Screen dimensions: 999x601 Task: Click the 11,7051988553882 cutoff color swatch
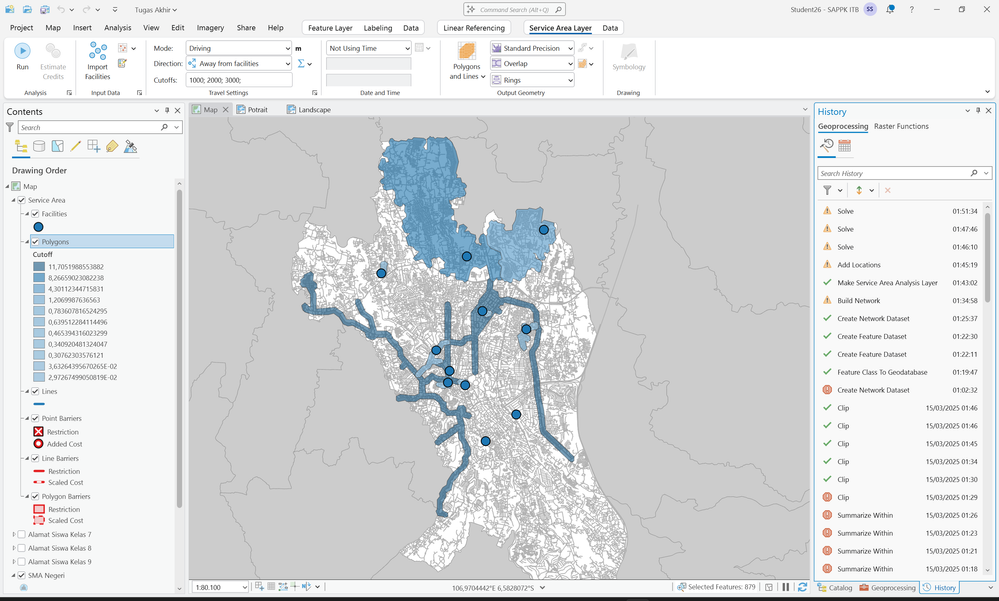click(x=39, y=266)
